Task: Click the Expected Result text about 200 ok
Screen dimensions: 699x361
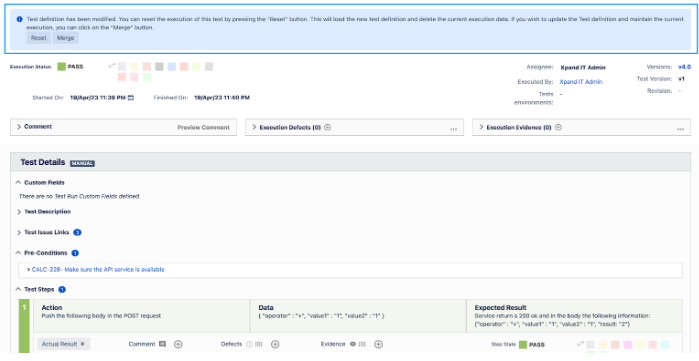Action: click(x=562, y=320)
